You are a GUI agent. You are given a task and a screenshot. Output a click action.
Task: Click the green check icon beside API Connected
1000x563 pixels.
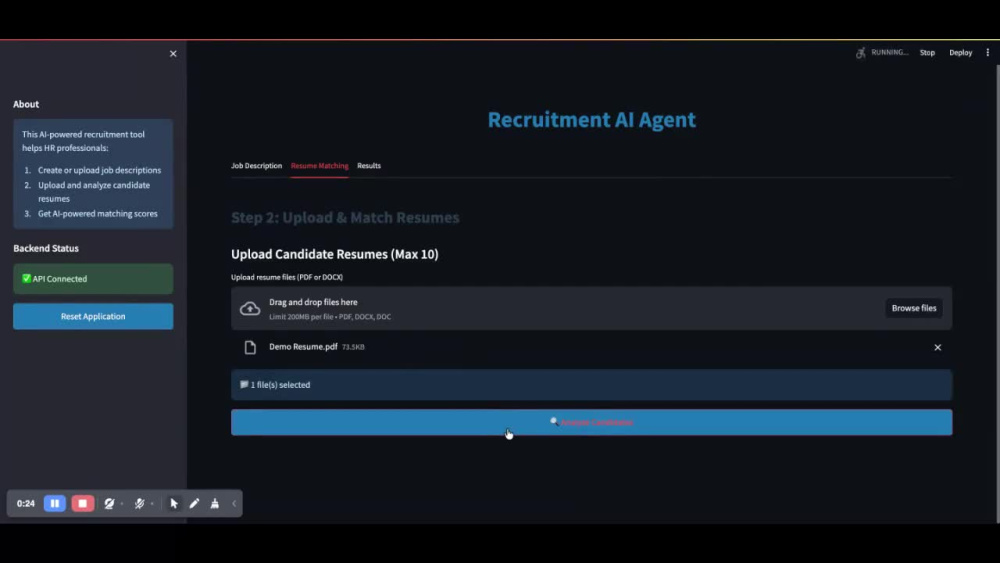pyautogui.click(x=26, y=279)
